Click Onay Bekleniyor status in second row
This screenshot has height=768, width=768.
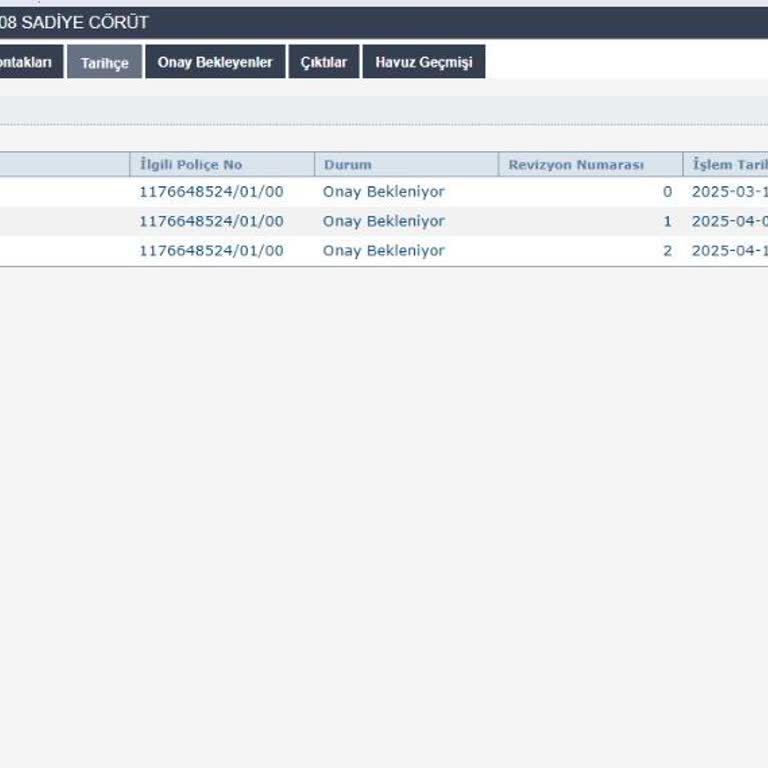point(383,221)
